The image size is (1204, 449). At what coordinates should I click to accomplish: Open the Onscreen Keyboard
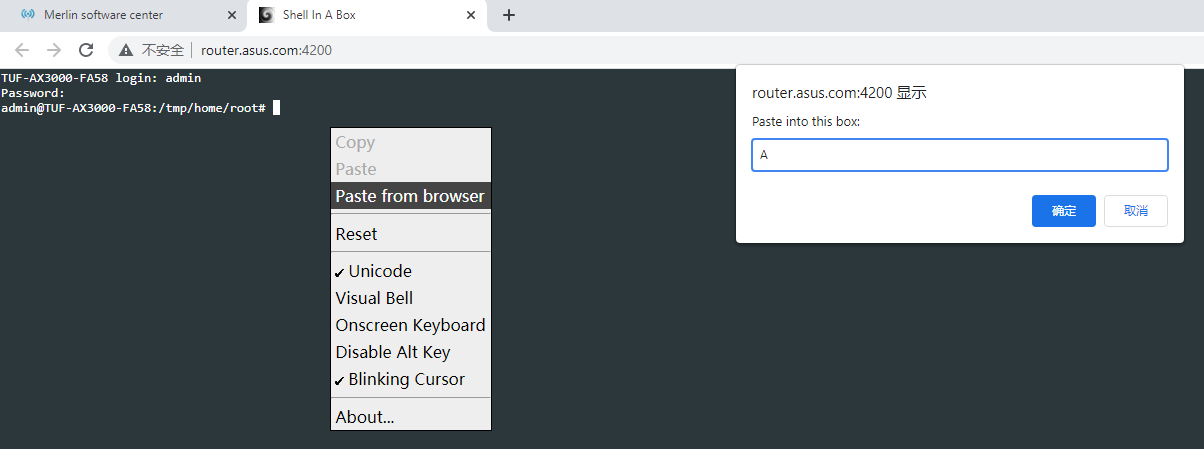pos(411,325)
